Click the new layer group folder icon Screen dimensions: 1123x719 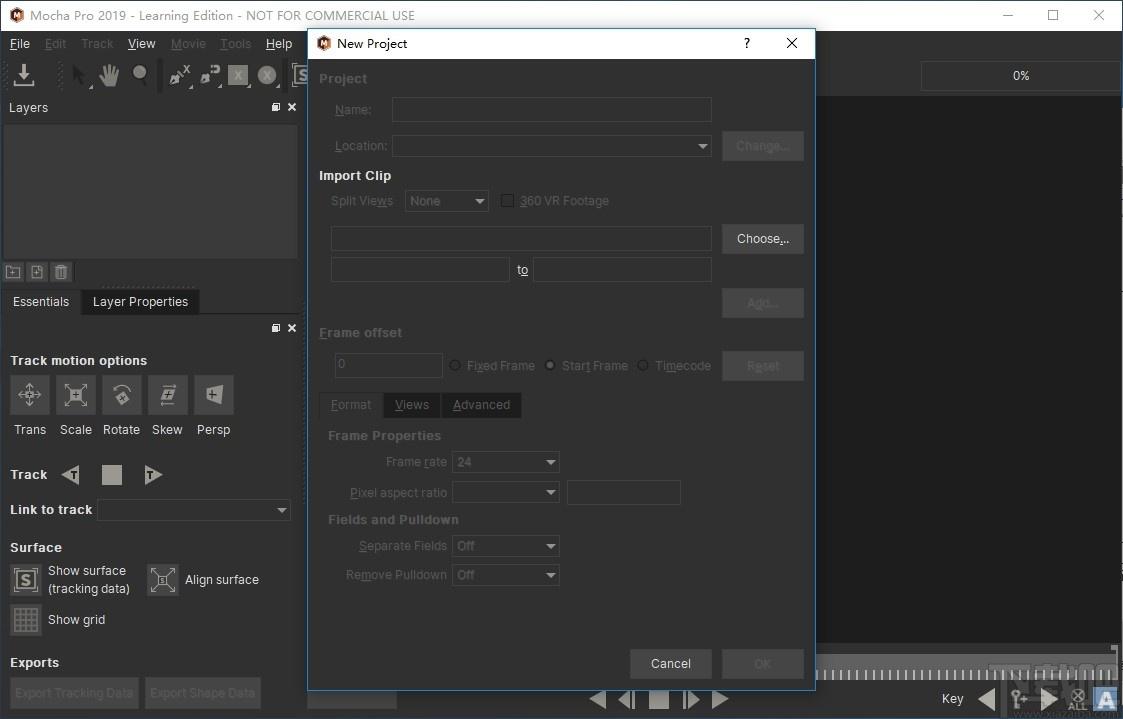click(x=13, y=272)
